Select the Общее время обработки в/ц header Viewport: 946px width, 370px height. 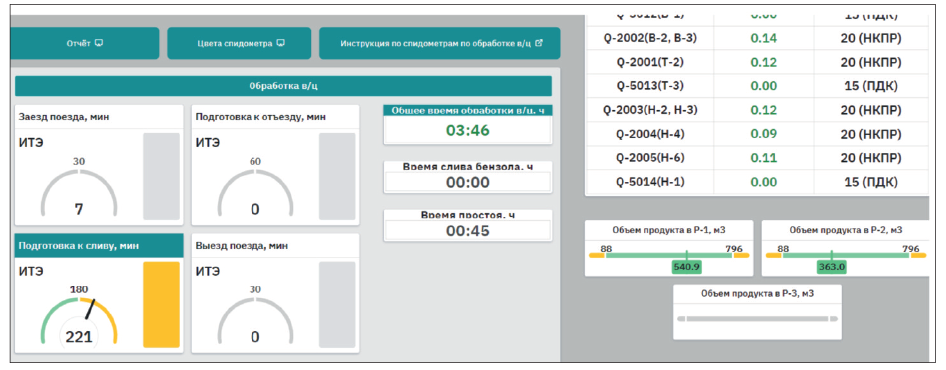coord(468,110)
